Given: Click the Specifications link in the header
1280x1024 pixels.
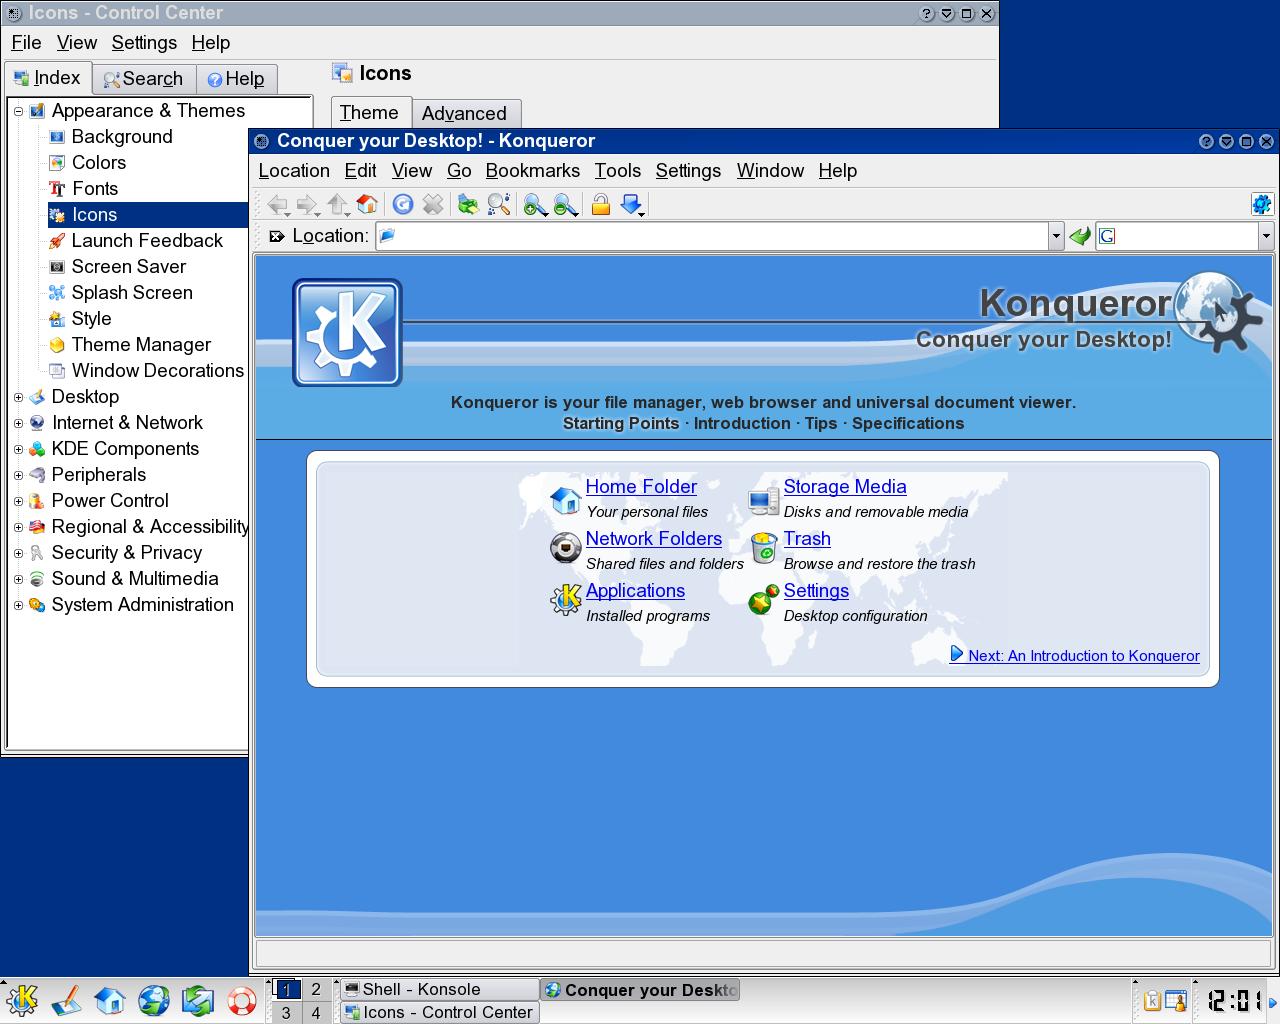Looking at the screenshot, I should click(908, 423).
